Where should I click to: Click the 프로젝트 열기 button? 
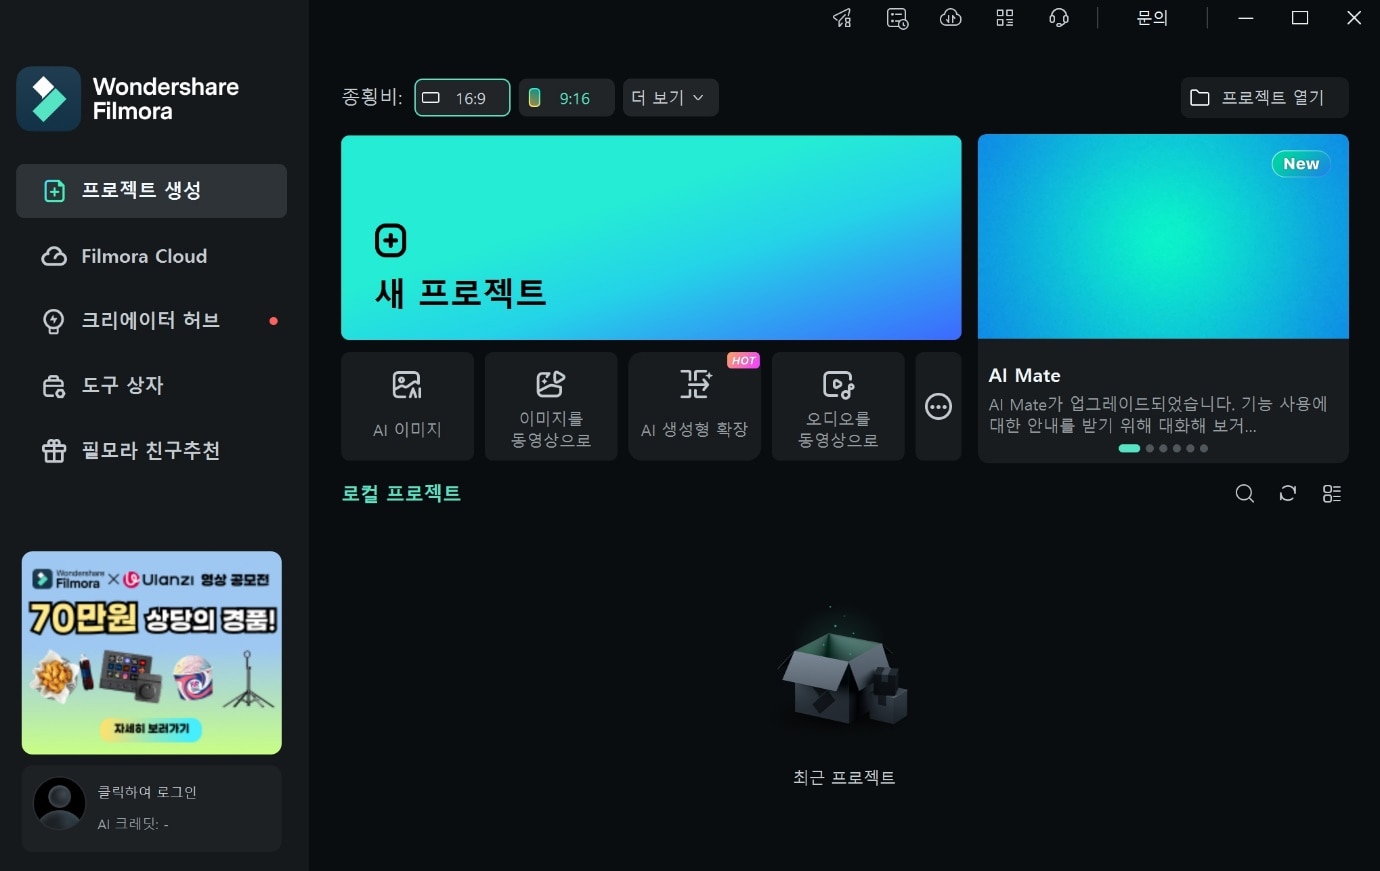(x=1264, y=97)
